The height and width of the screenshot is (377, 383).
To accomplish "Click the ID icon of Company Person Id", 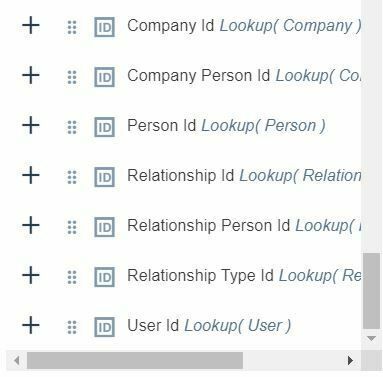I will coord(104,77).
